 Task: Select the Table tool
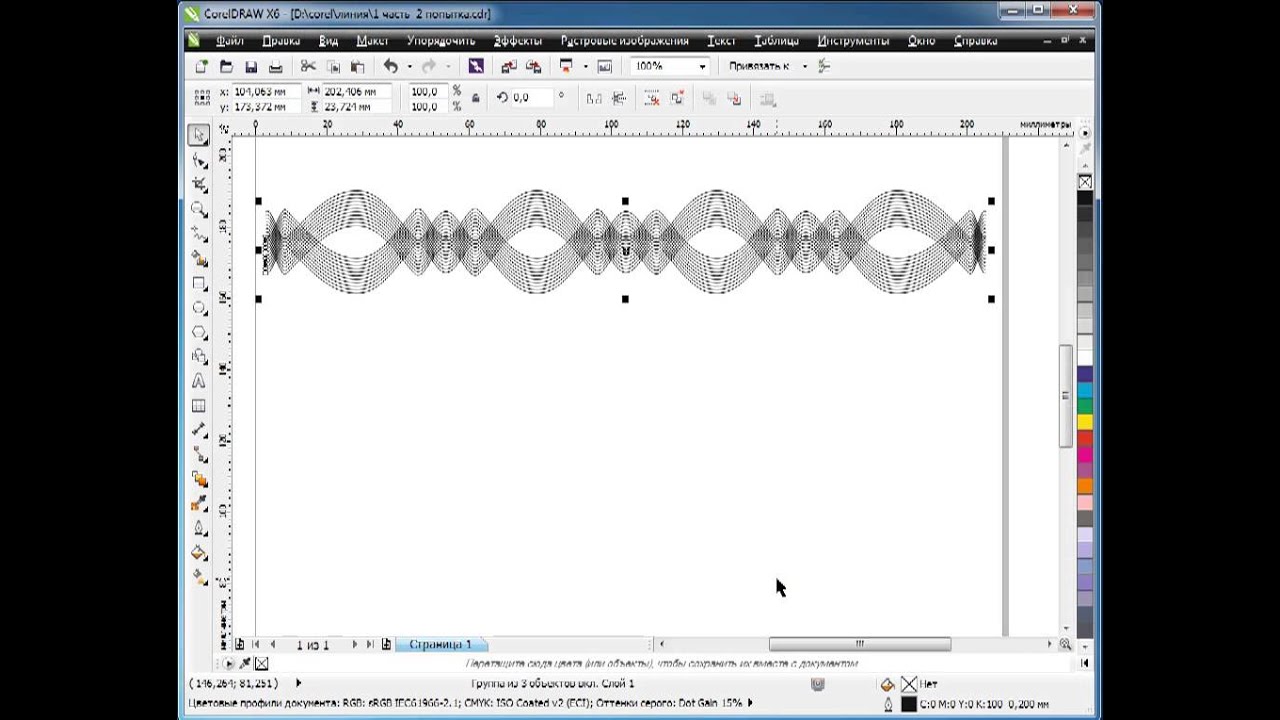(199, 406)
